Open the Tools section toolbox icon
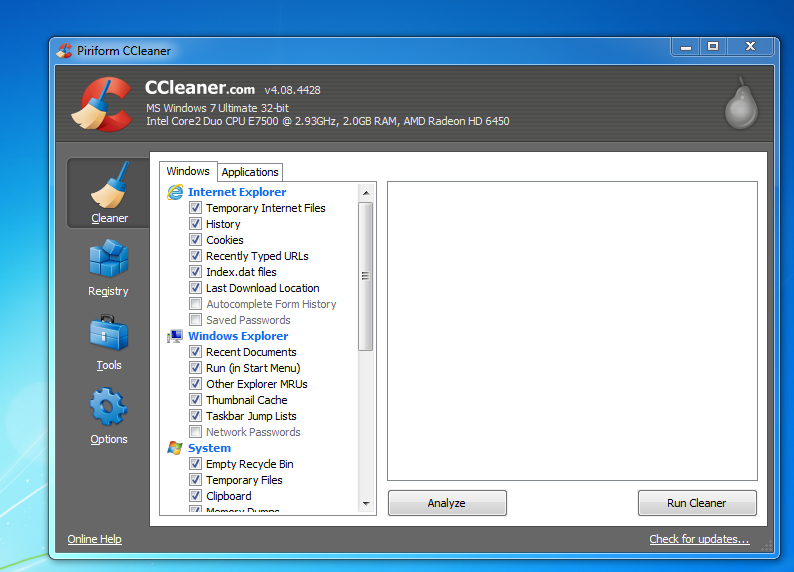The height and width of the screenshot is (572, 794). [x=108, y=333]
